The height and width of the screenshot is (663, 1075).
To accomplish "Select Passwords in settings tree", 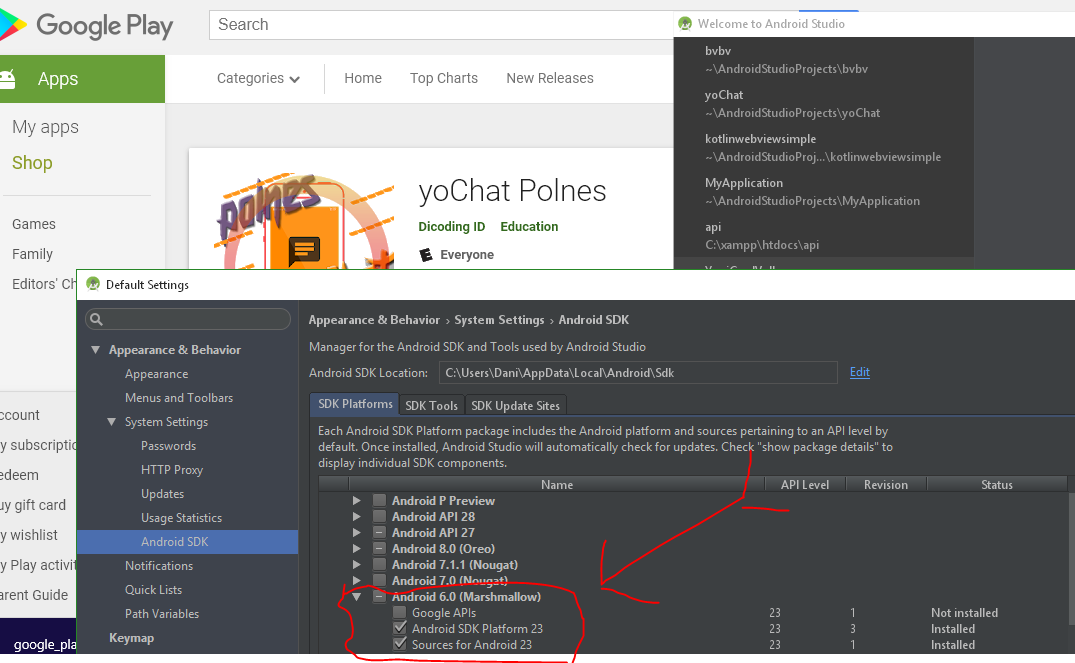I will (x=169, y=446).
